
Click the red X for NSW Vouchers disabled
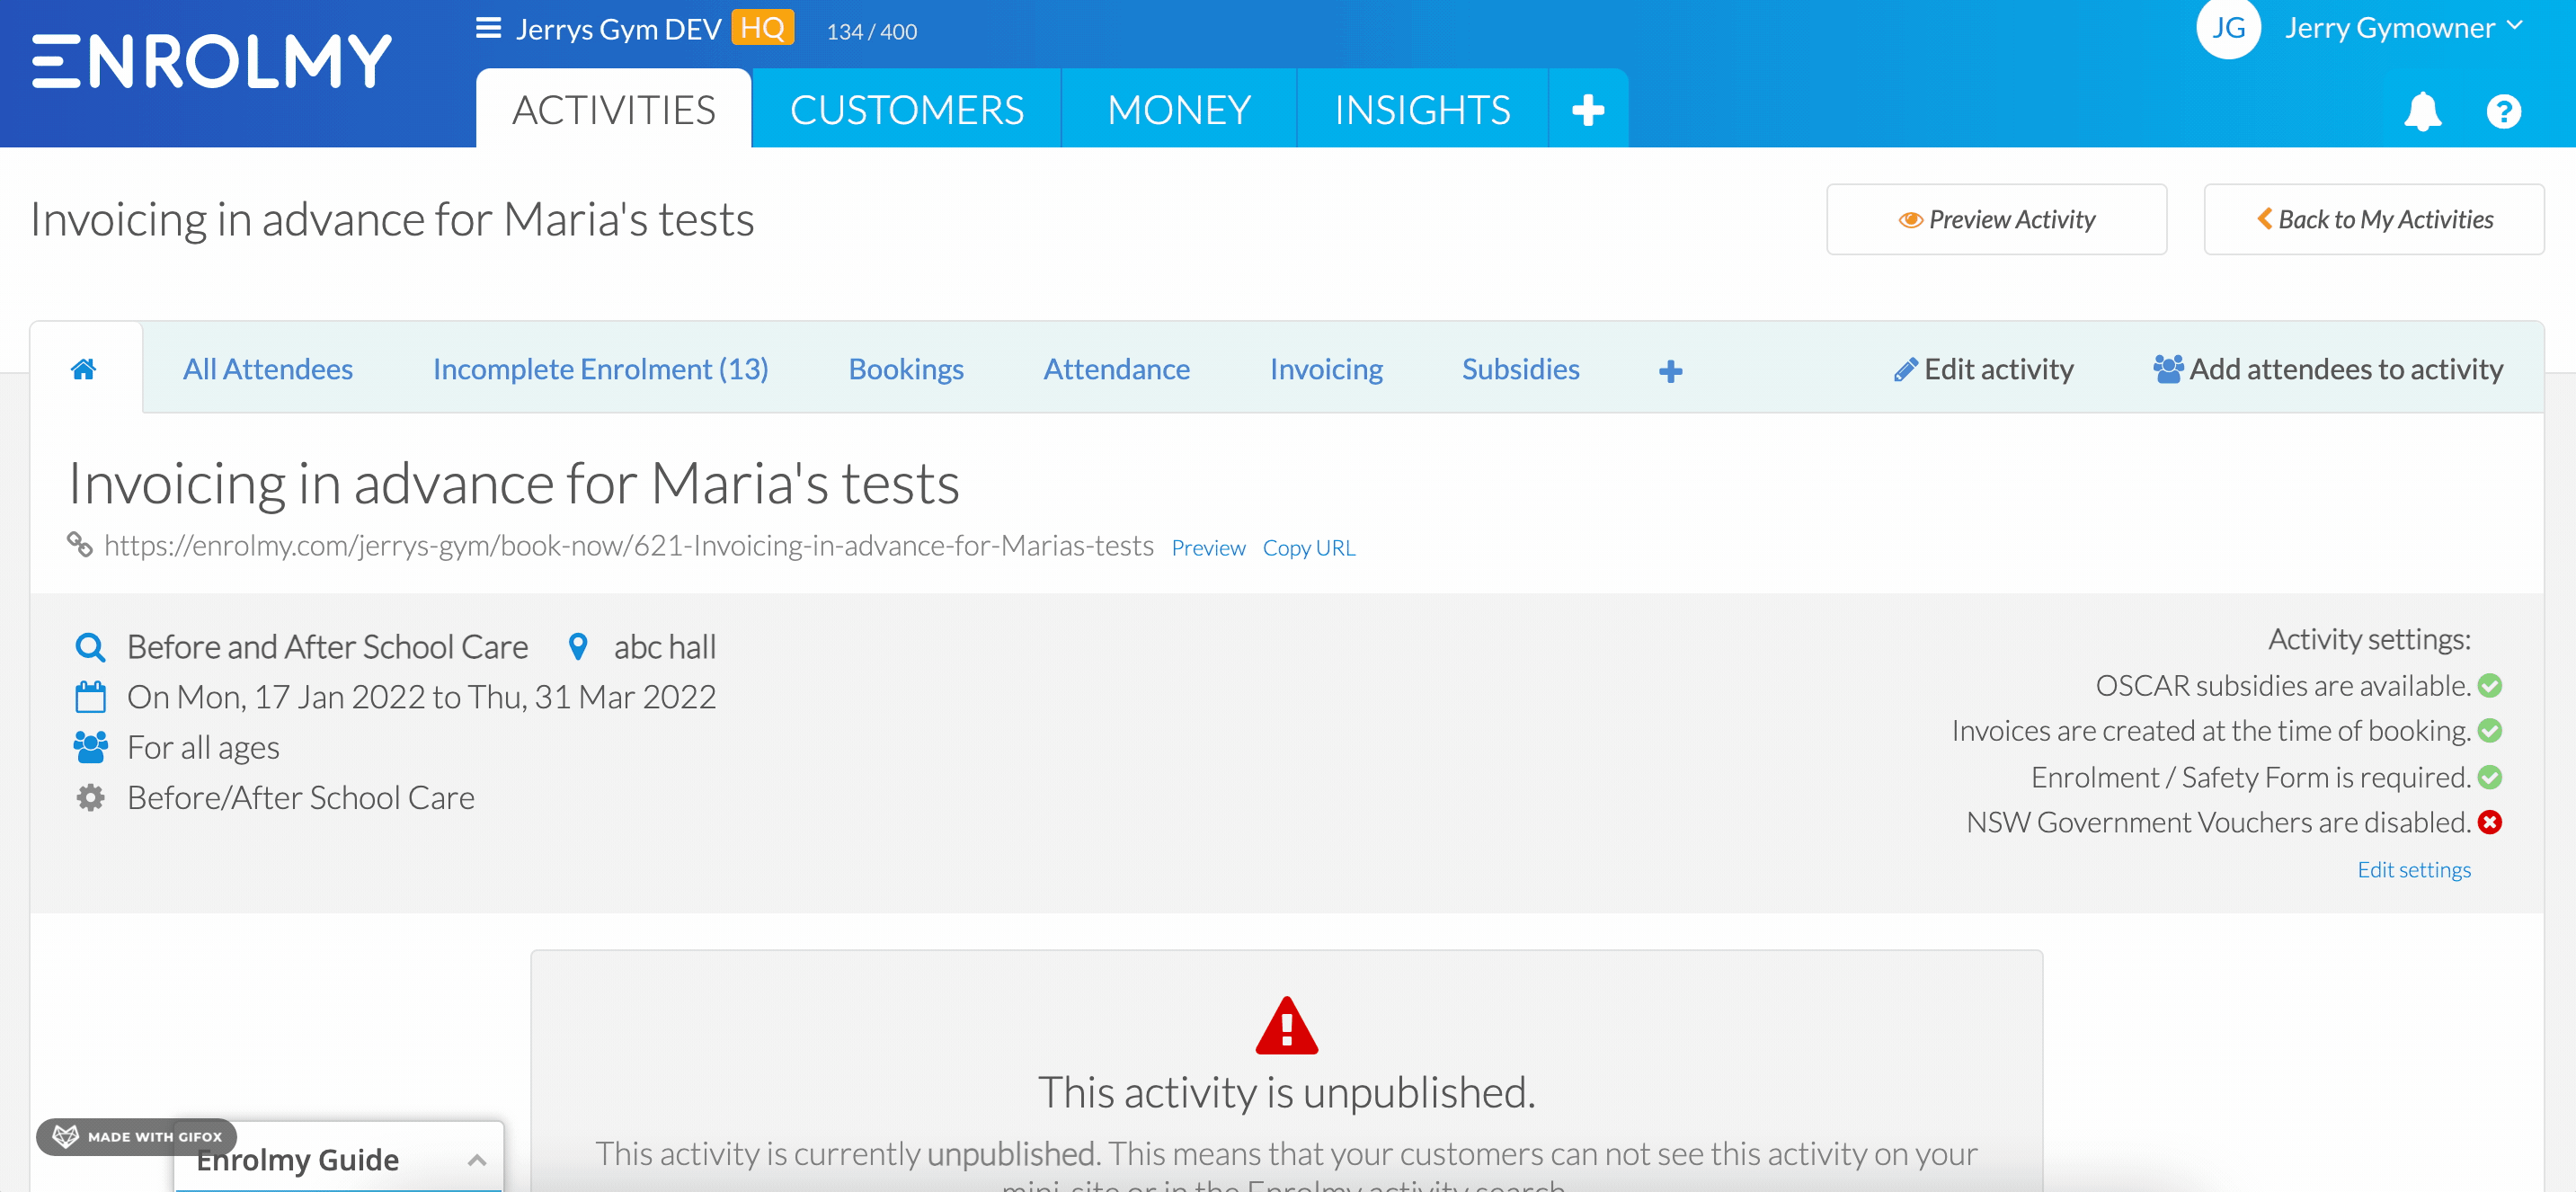coord(2490,822)
